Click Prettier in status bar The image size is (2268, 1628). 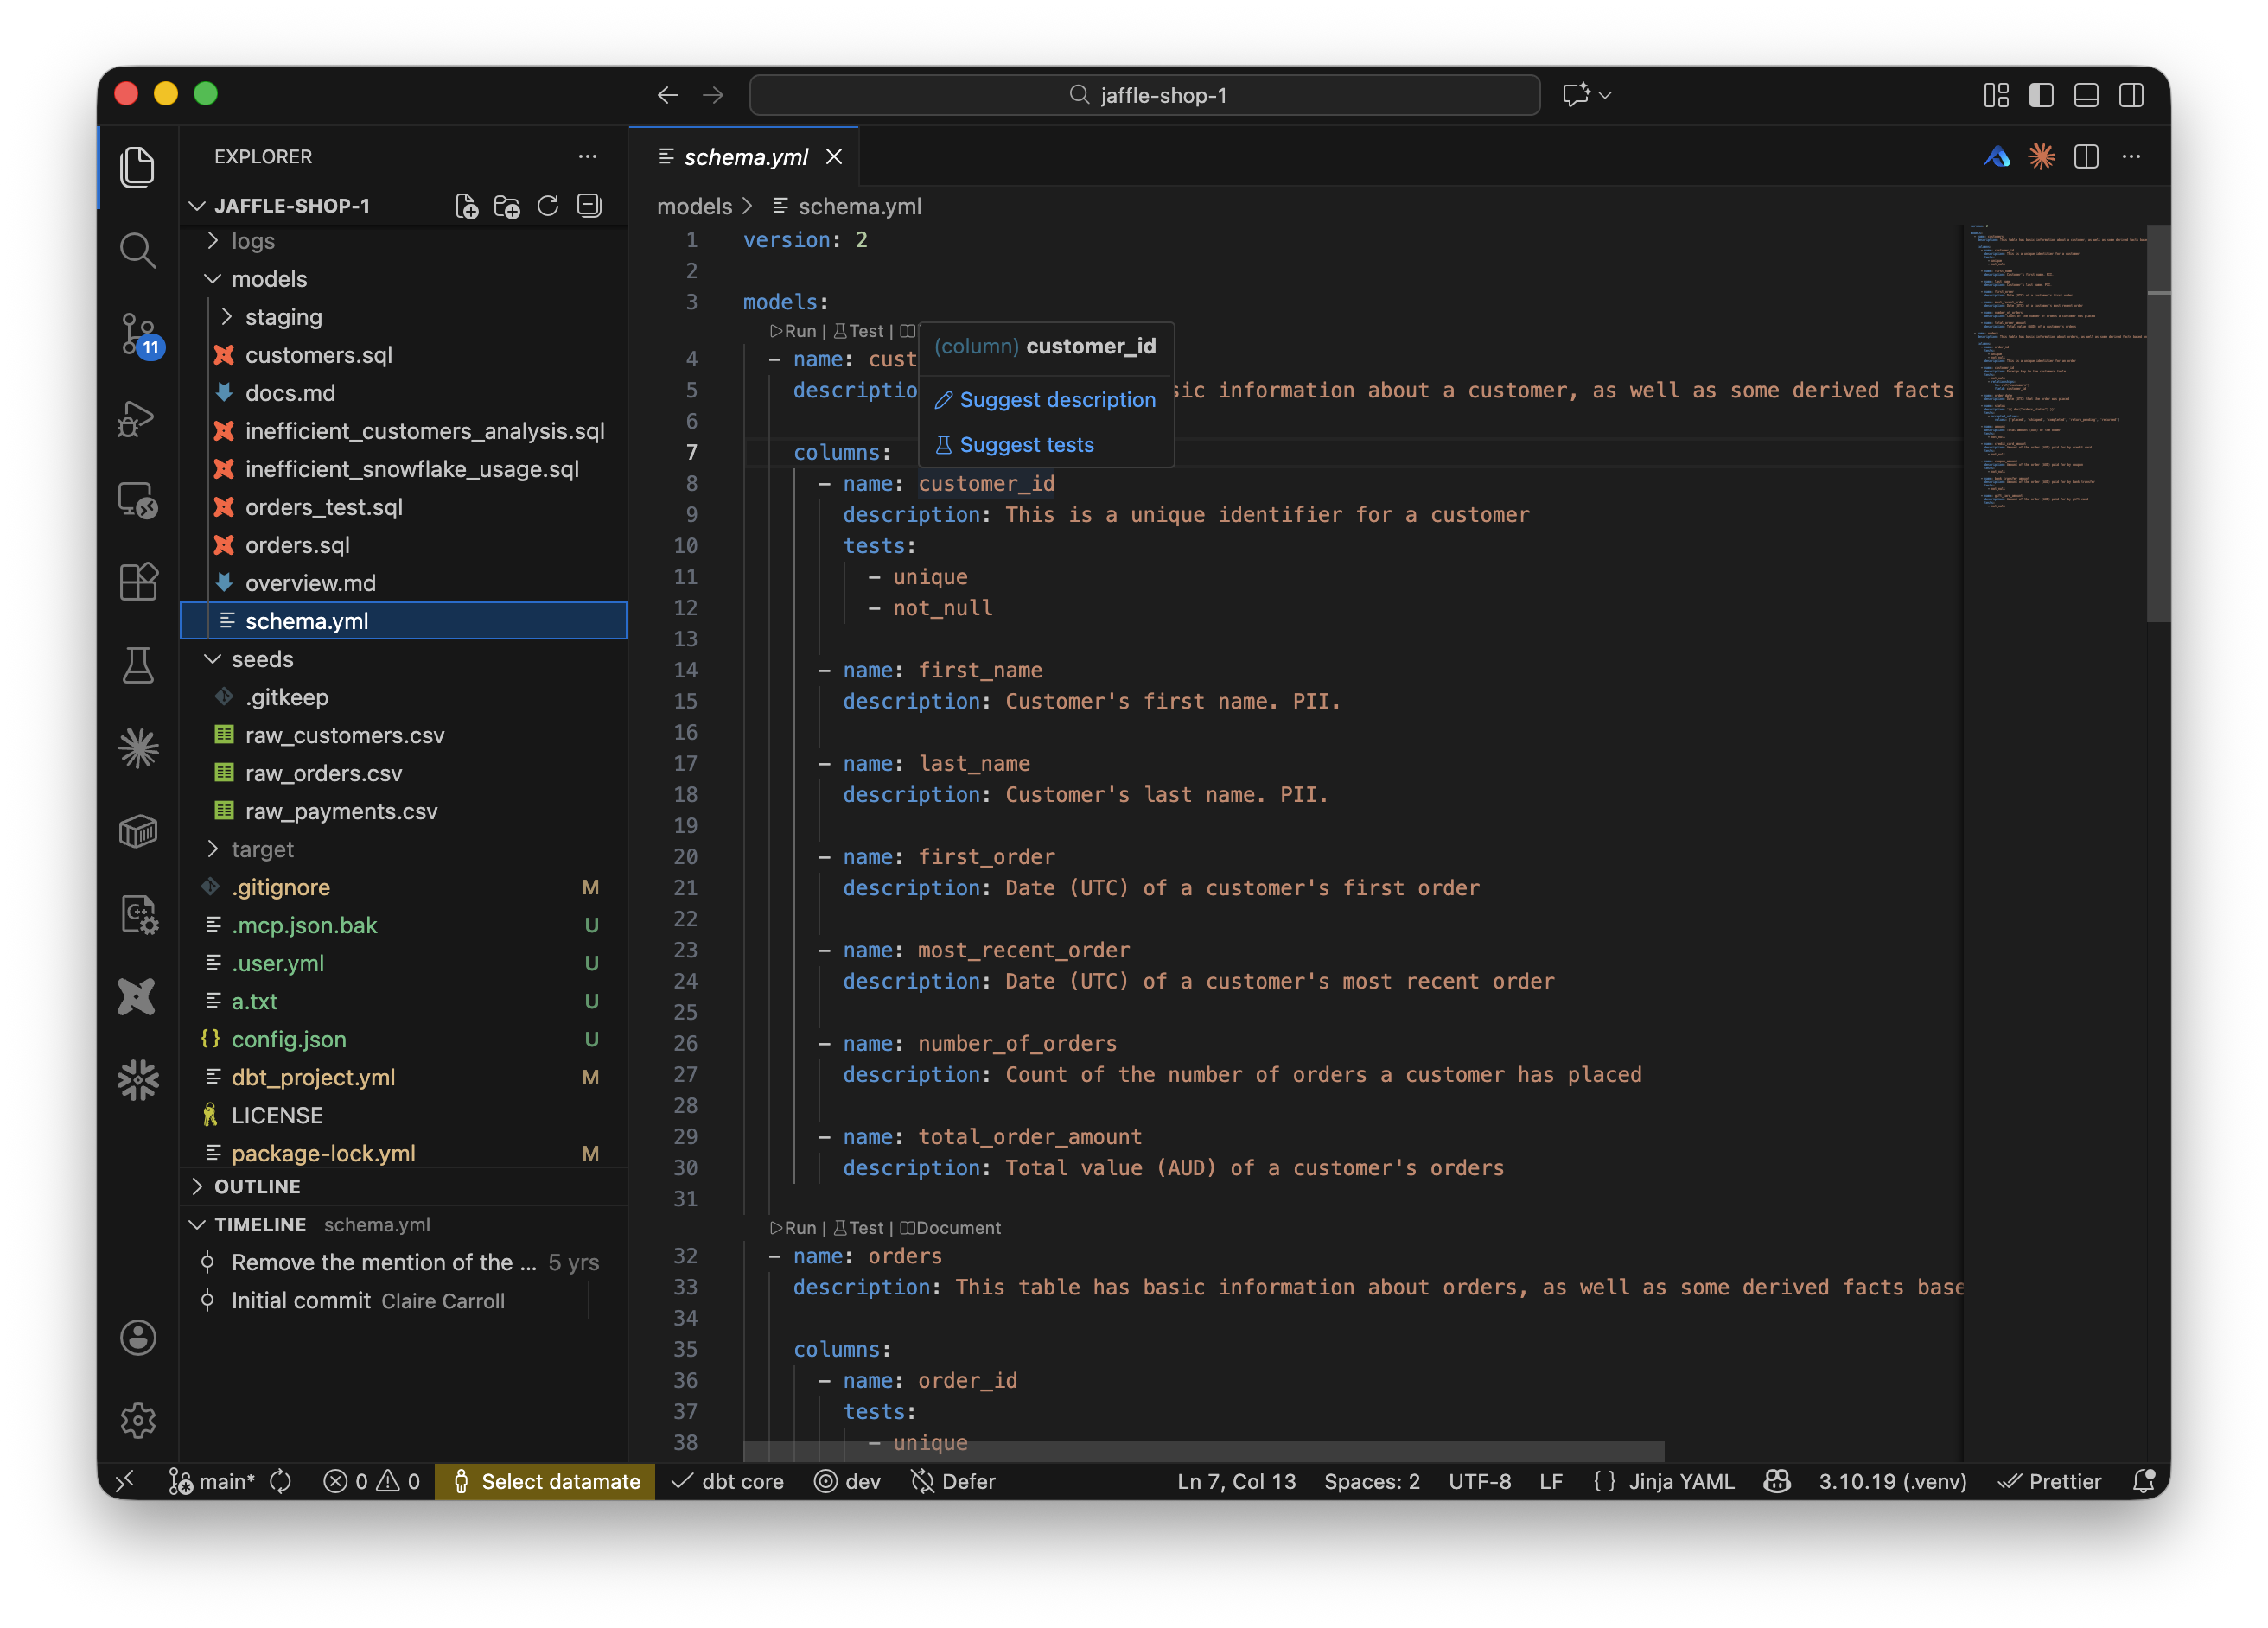2049,1481
